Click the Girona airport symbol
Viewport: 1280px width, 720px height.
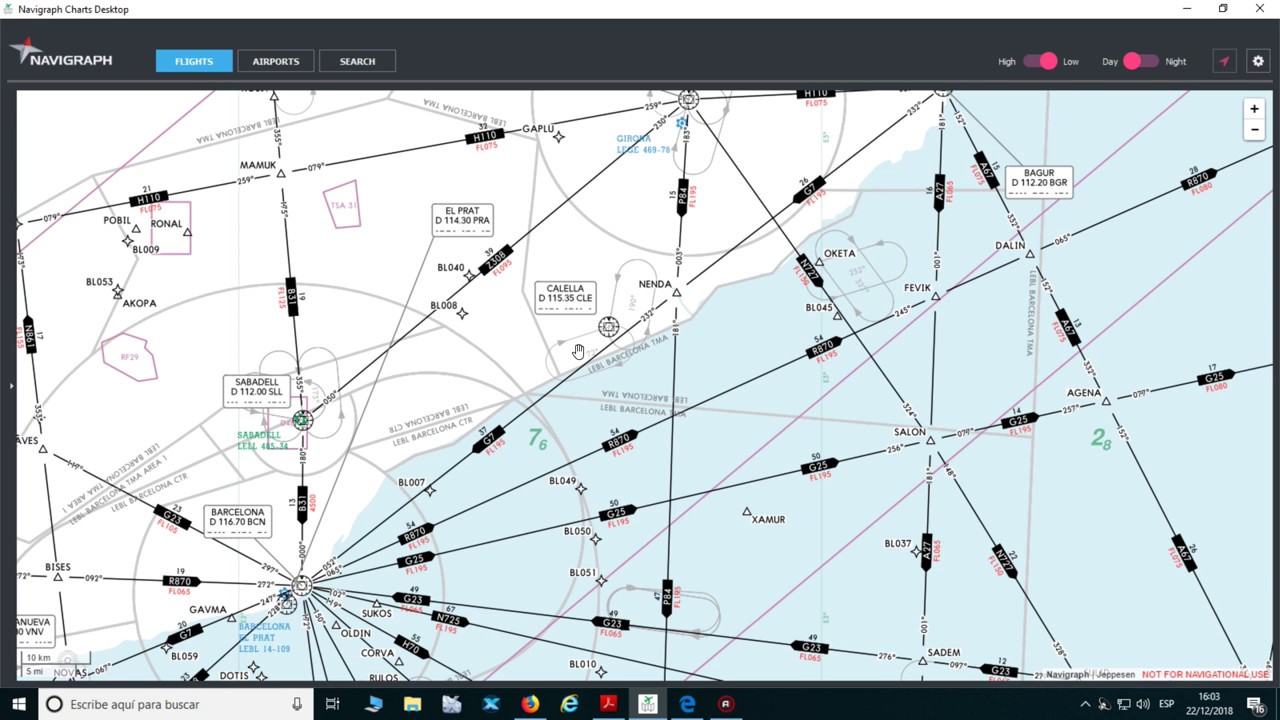[x=682, y=123]
